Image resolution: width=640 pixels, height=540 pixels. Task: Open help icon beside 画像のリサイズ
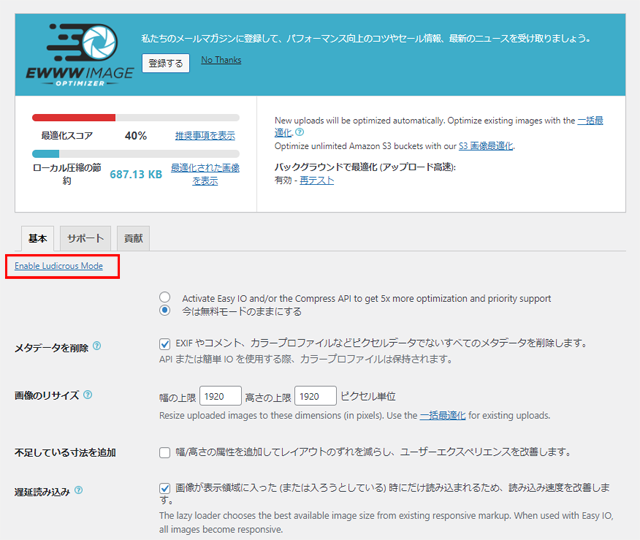[x=88, y=395]
